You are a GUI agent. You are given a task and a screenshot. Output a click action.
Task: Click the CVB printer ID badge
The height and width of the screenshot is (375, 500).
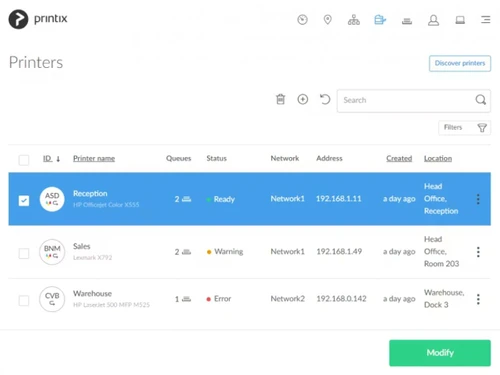(52, 299)
